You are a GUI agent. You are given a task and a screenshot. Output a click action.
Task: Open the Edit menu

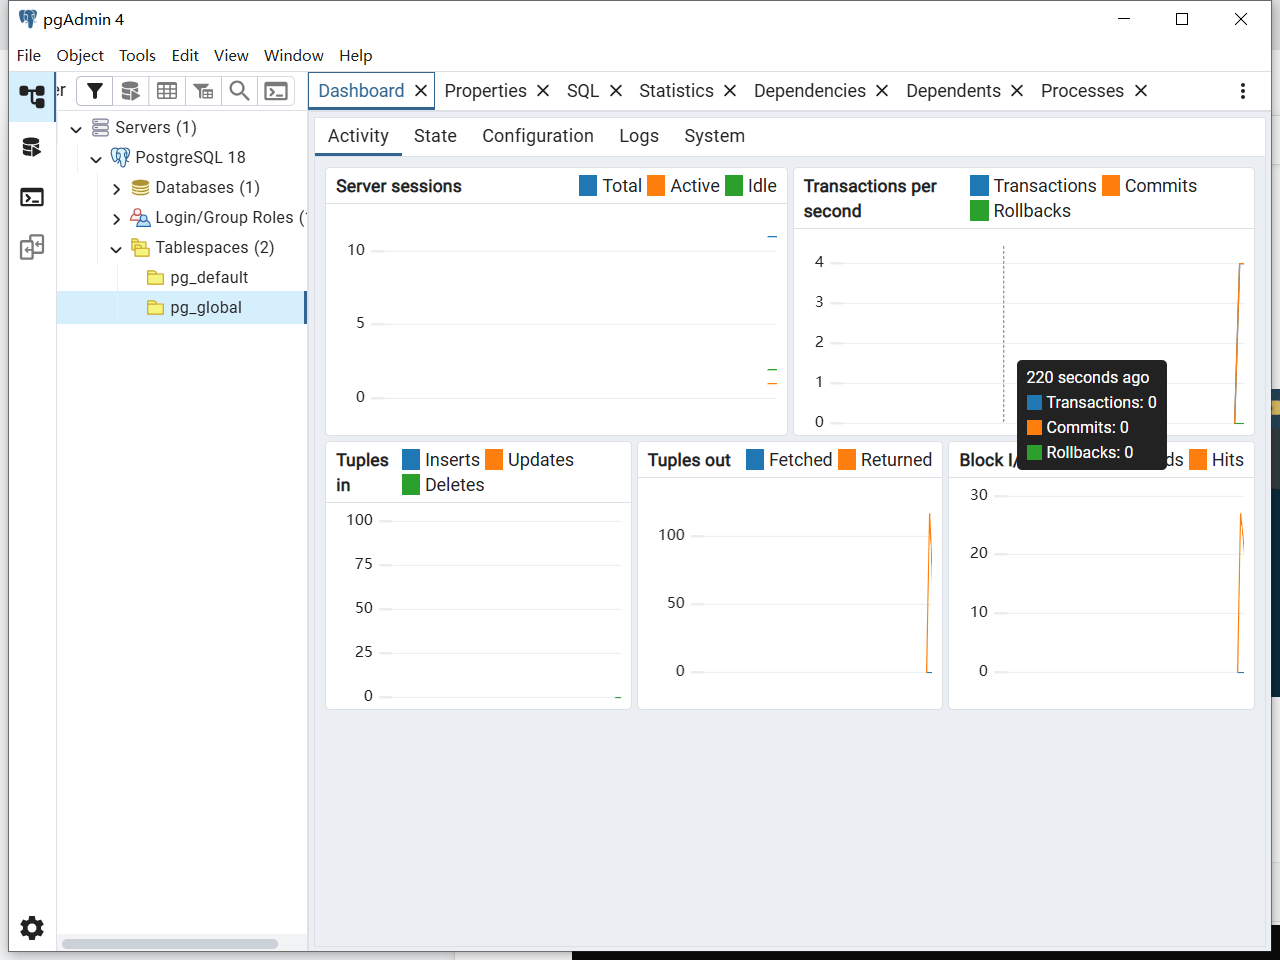[x=185, y=55]
